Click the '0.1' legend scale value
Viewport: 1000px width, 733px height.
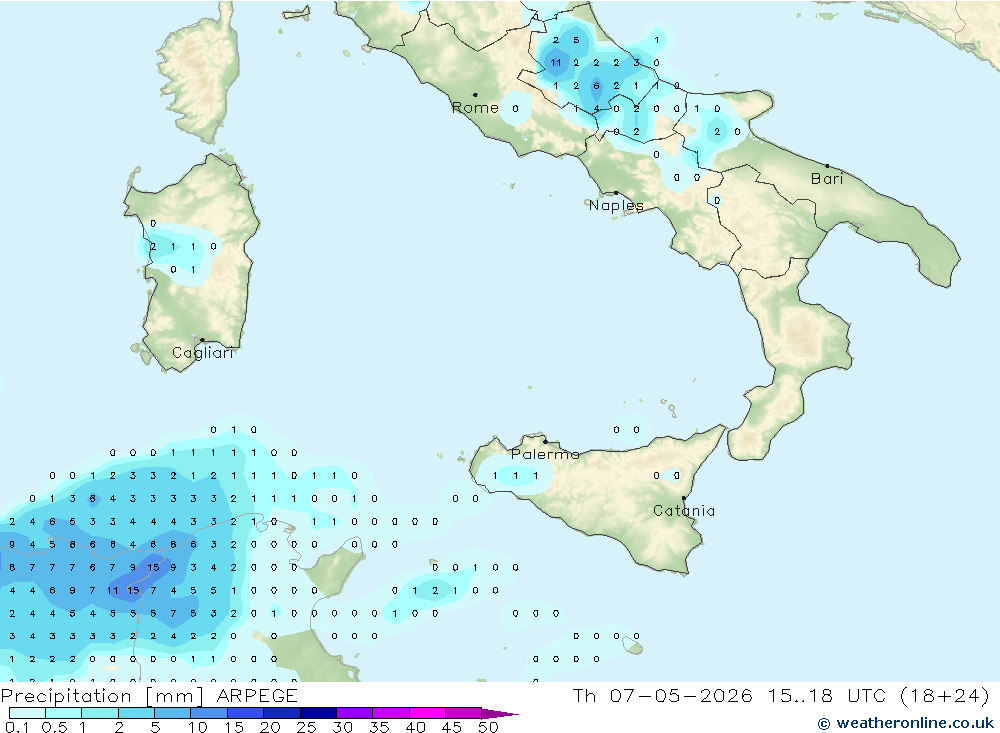coord(17,727)
